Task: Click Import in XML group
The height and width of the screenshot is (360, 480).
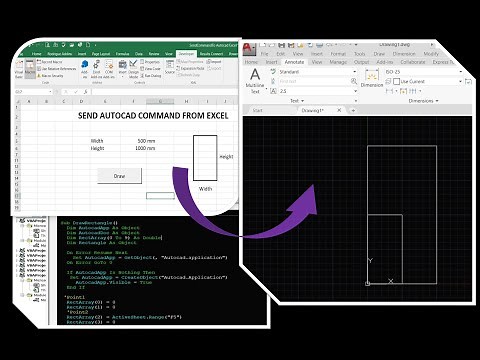Action: point(214,62)
